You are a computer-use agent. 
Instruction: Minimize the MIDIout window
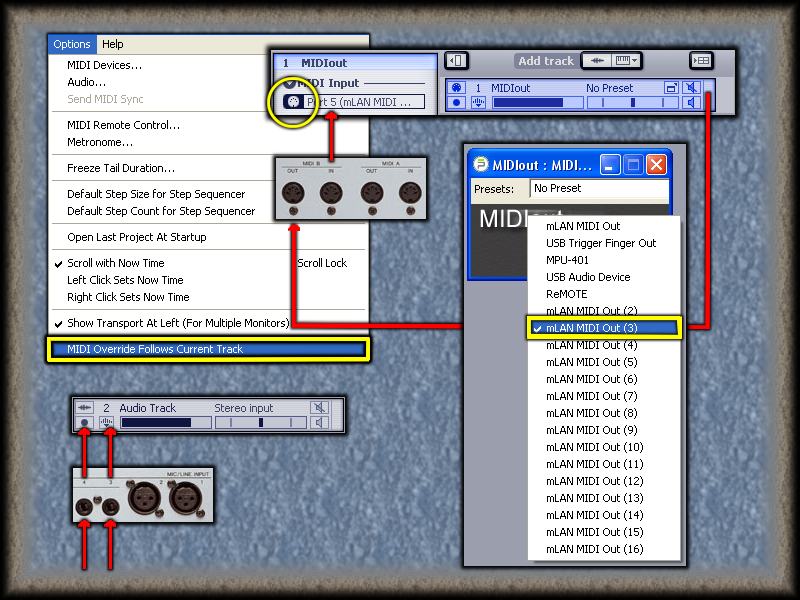(x=610, y=165)
